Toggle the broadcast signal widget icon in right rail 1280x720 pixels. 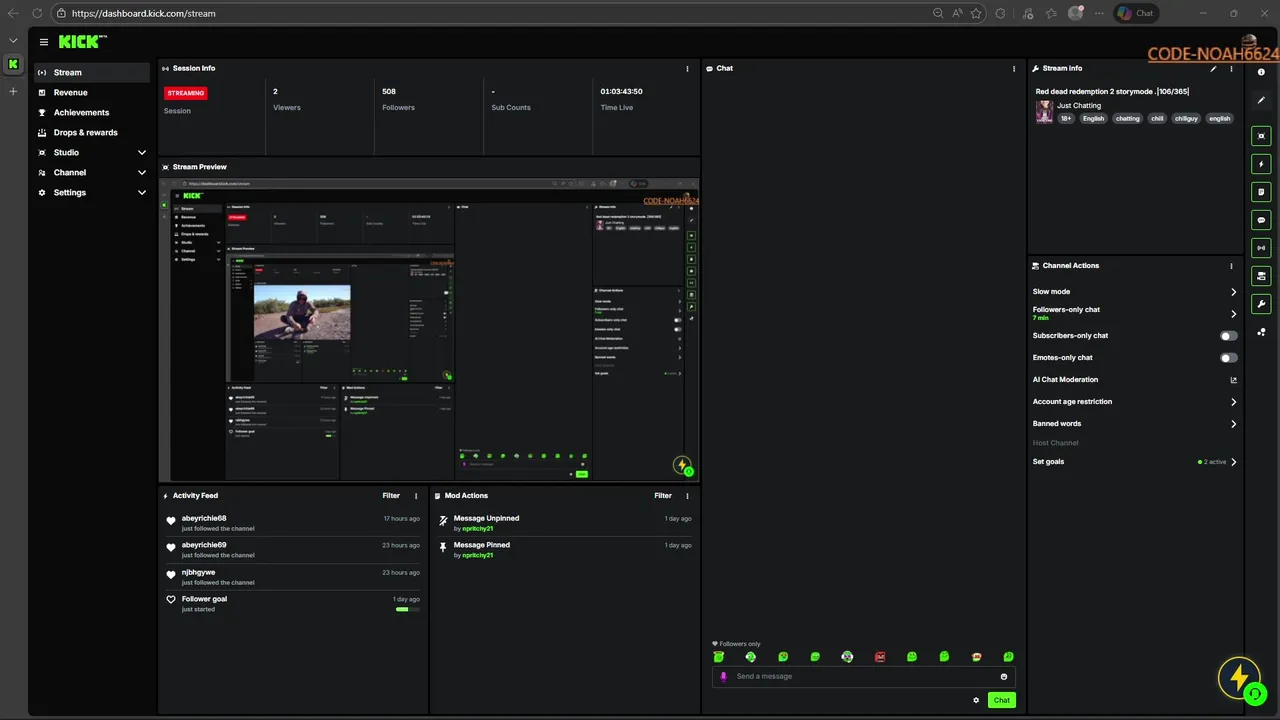1261,248
